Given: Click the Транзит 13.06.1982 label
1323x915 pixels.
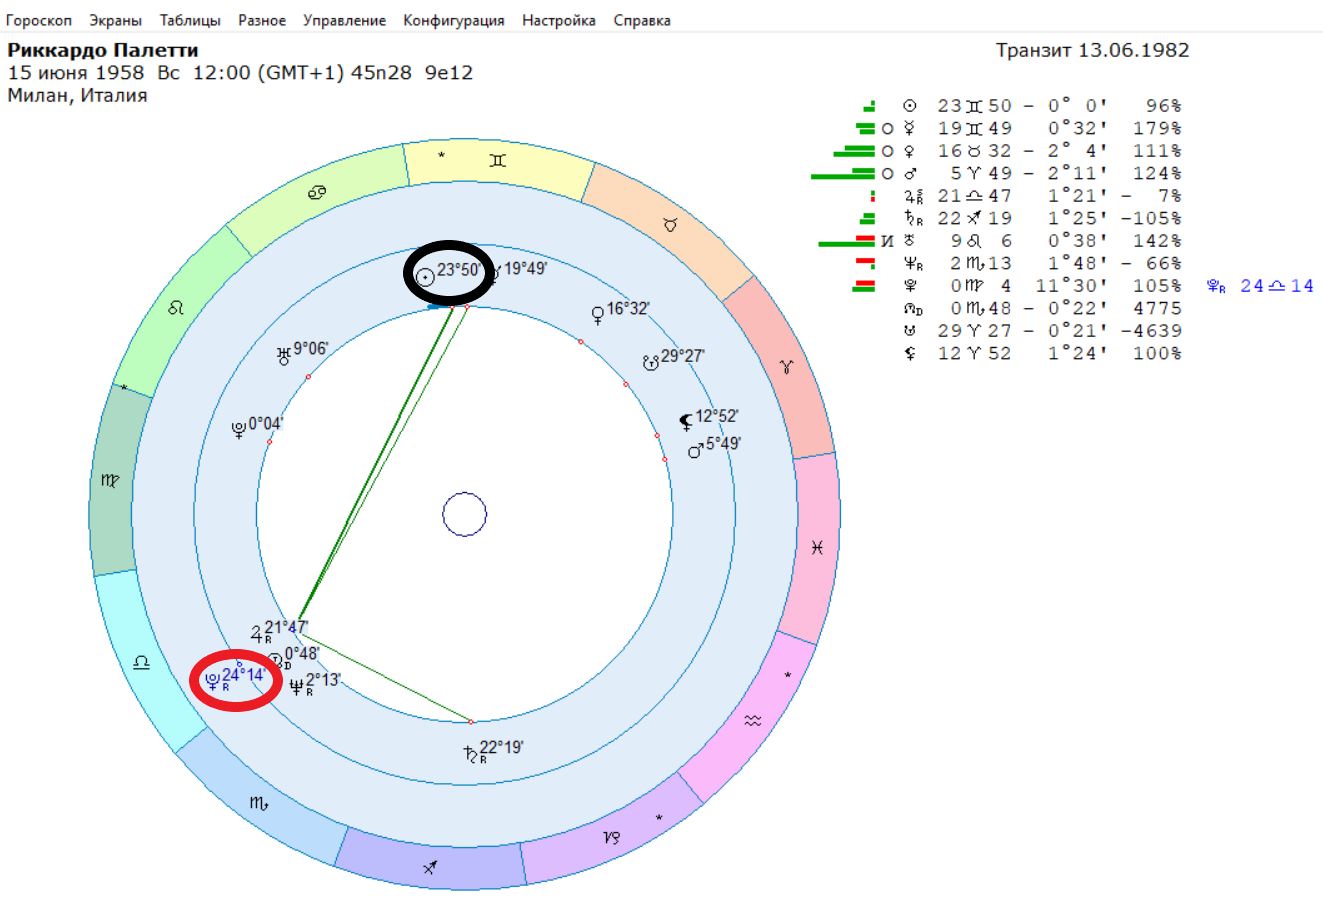Looking at the screenshot, I should point(1093,50).
